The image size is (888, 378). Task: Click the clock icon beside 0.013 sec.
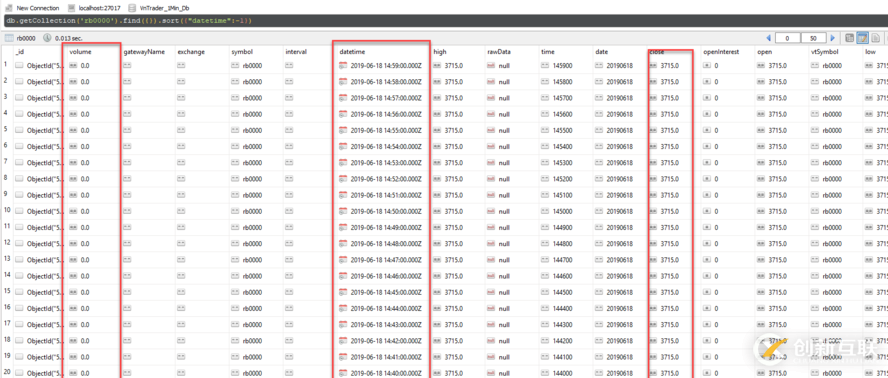point(47,38)
